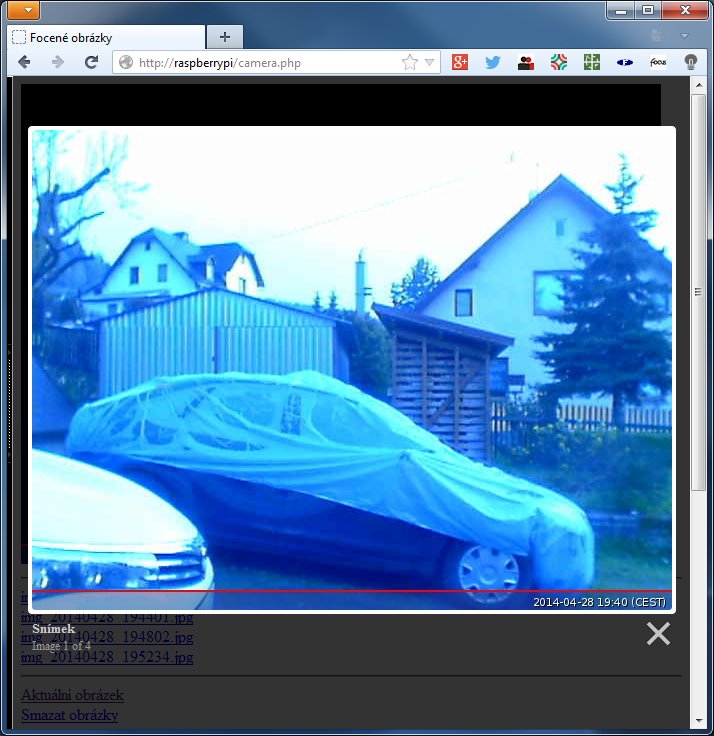The height and width of the screenshot is (736, 714).
Task: Open the blue oval F bookmark
Action: tap(624, 62)
